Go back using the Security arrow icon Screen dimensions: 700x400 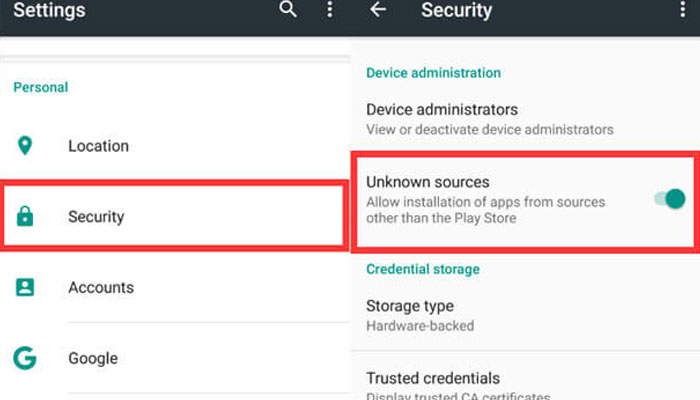click(x=378, y=9)
